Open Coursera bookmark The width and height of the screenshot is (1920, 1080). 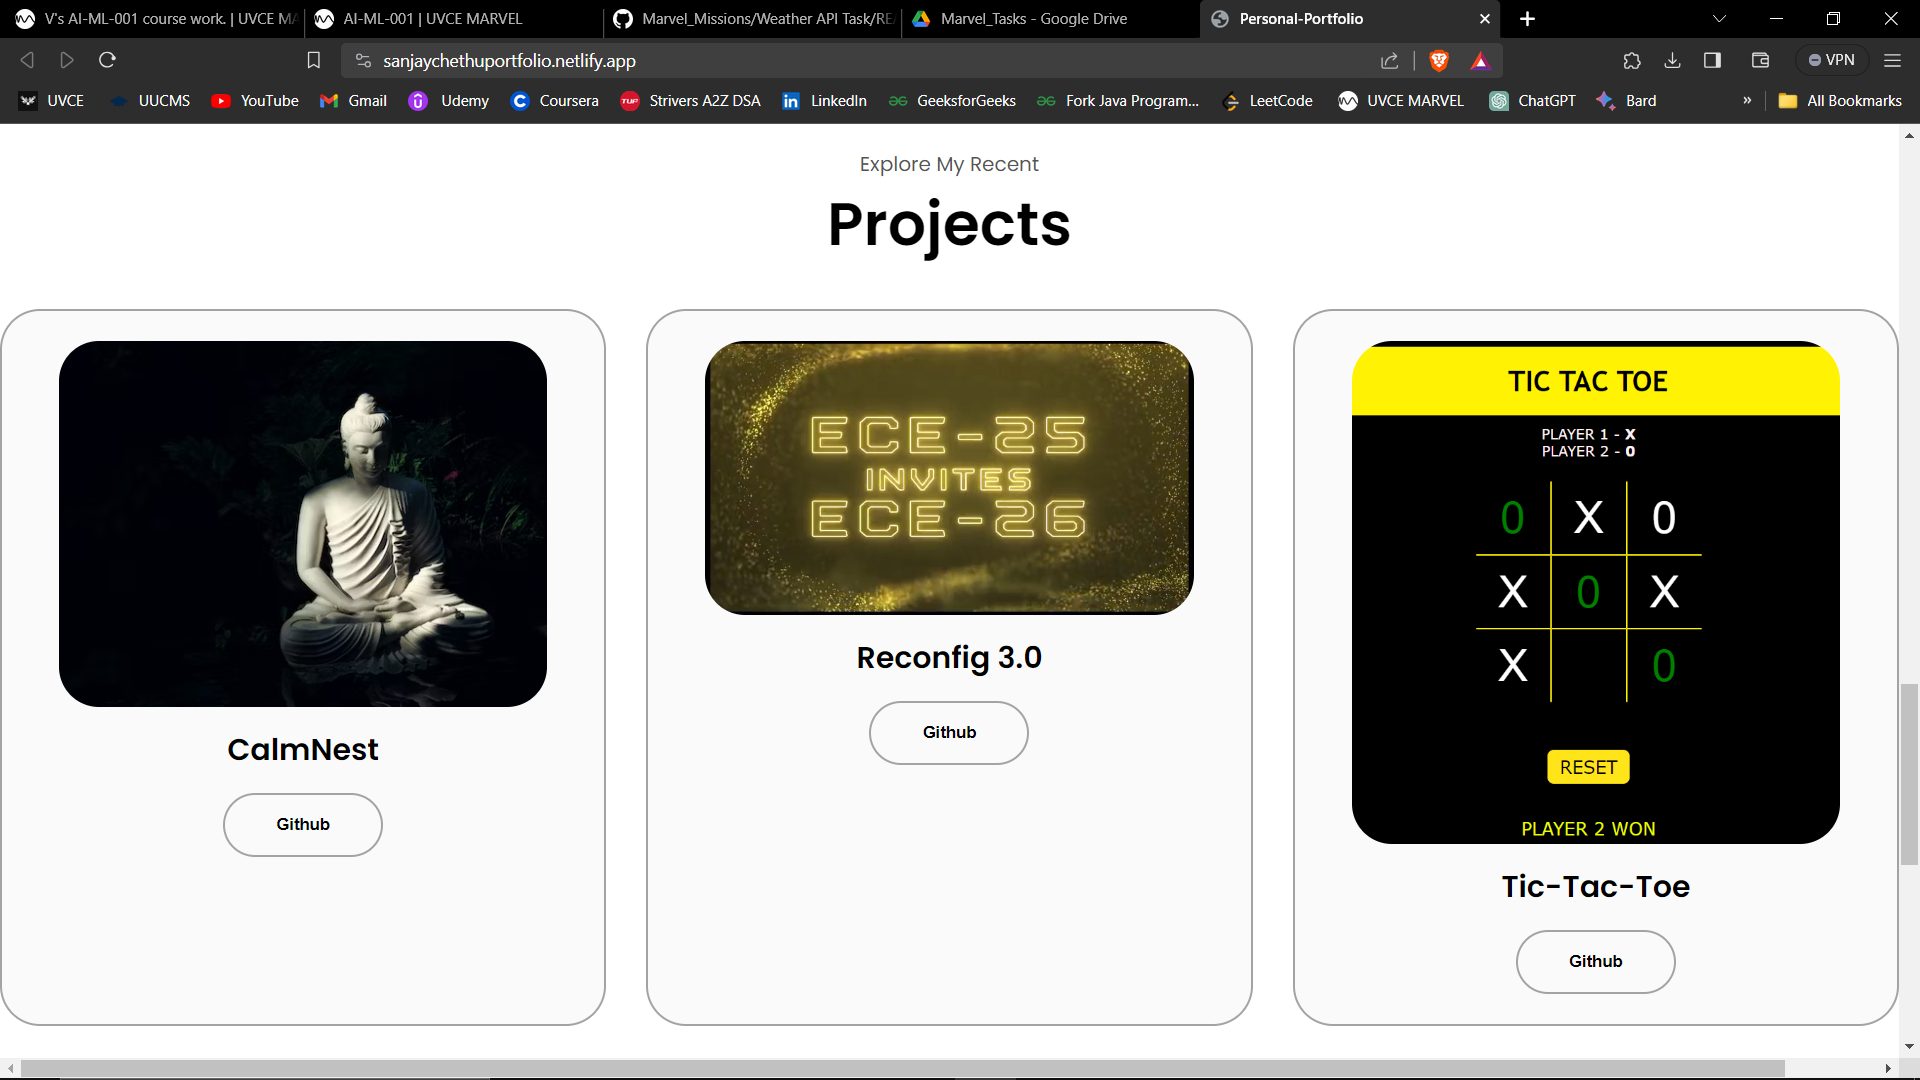(x=554, y=101)
